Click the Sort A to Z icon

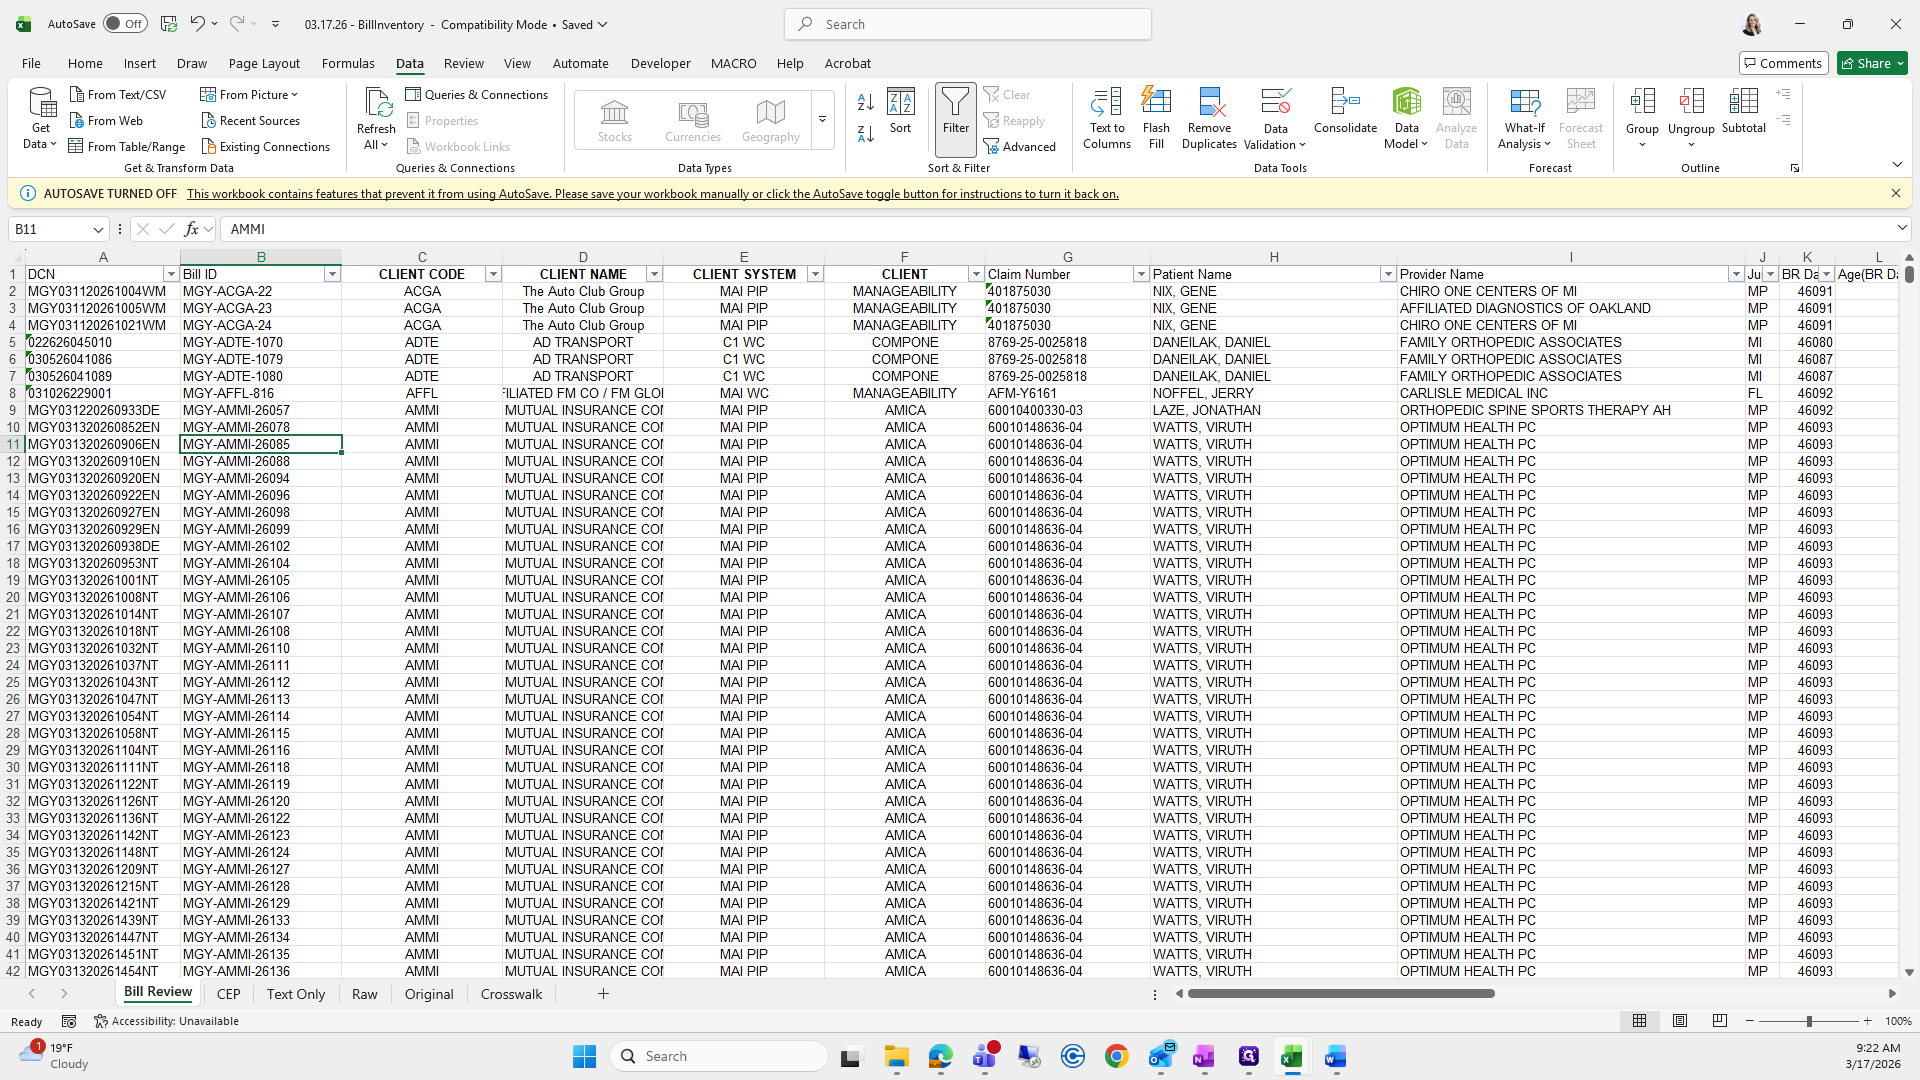[866, 101]
